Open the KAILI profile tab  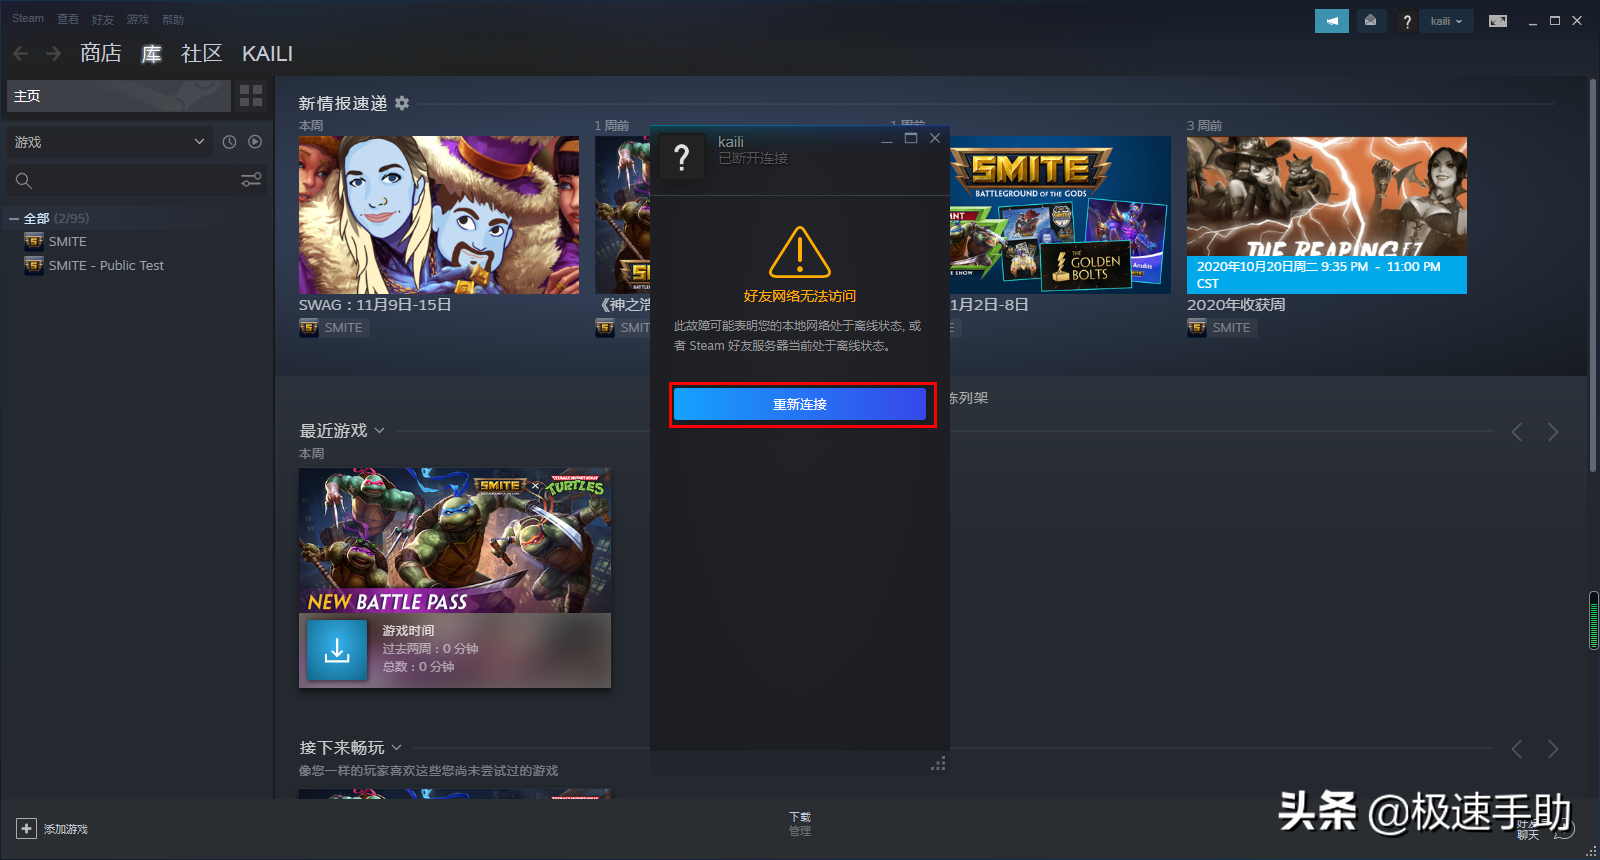click(267, 53)
